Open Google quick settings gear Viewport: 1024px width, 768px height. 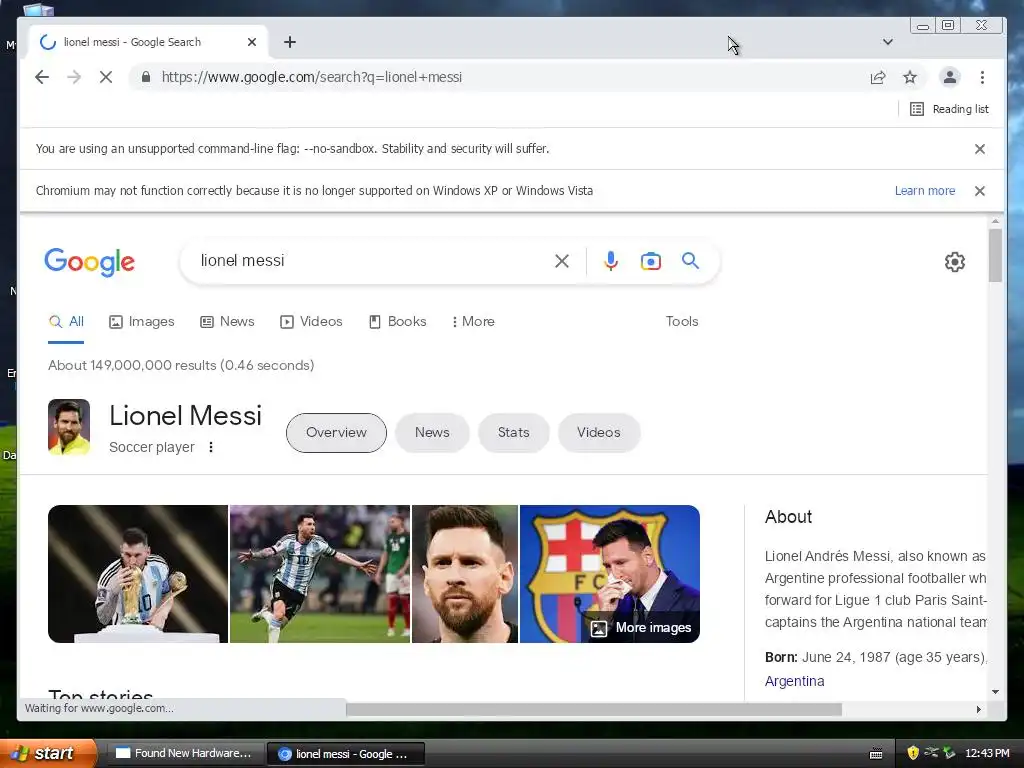click(x=955, y=262)
